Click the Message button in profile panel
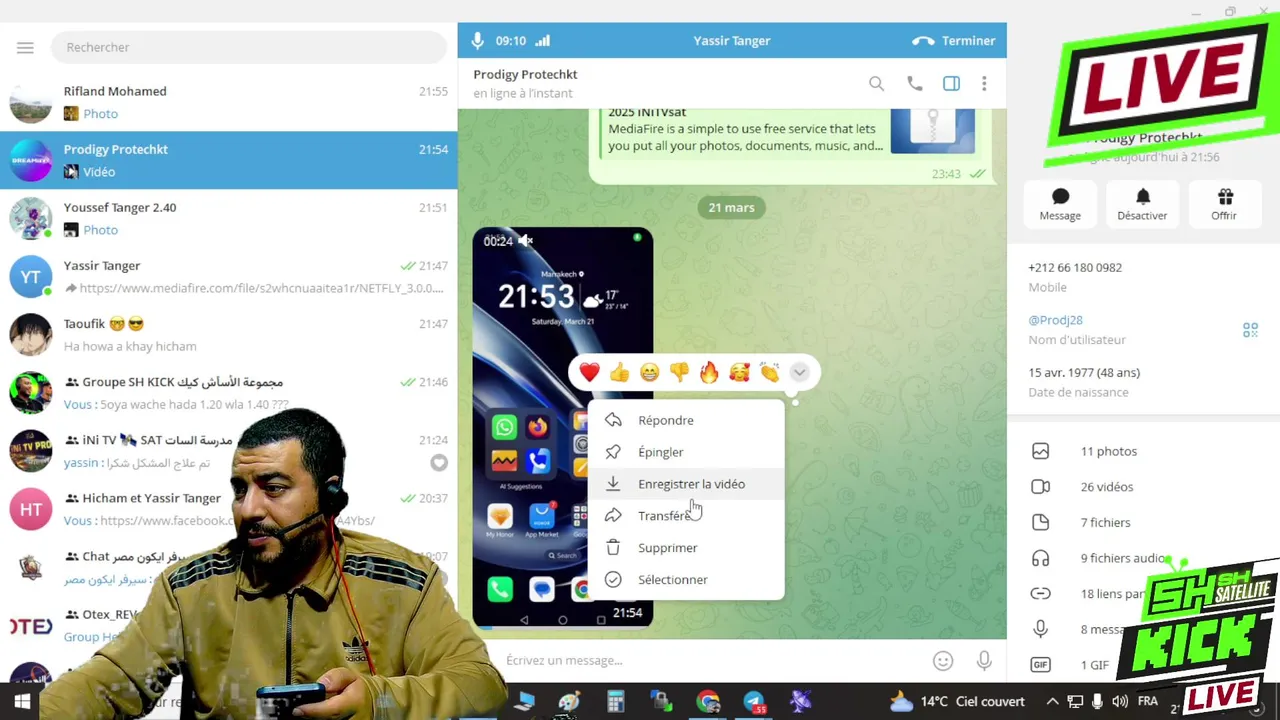This screenshot has width=1280, height=720. [1060, 204]
